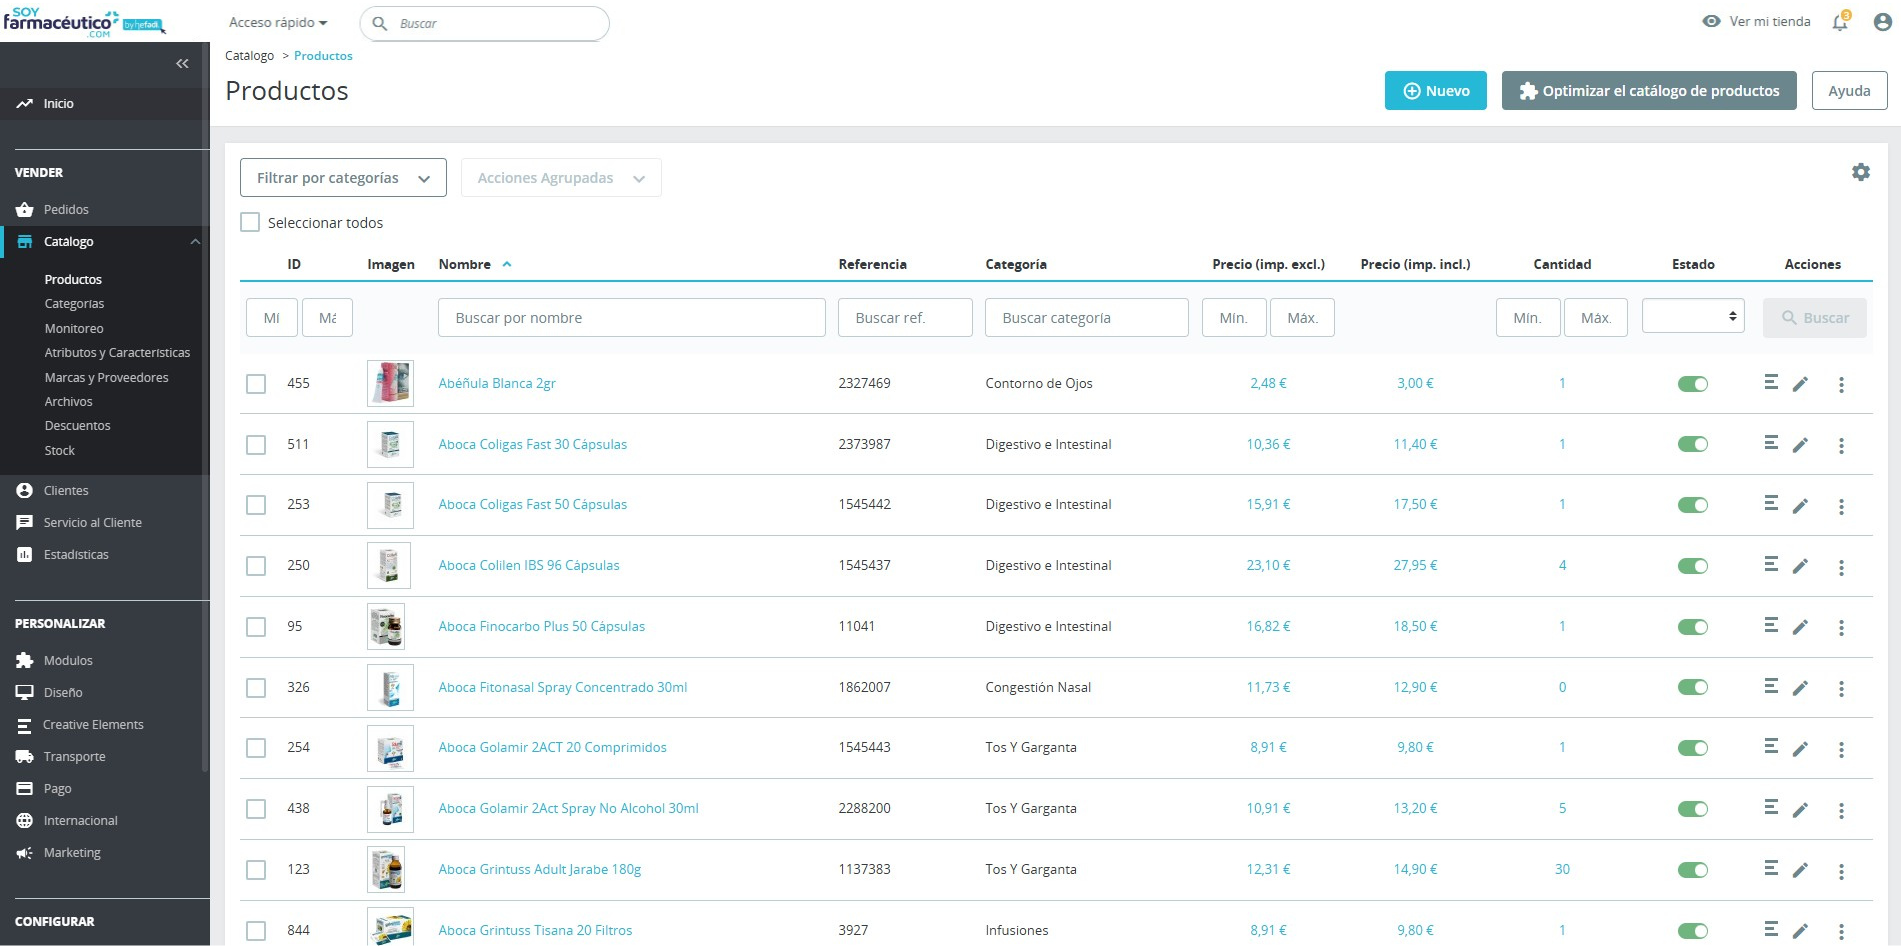This screenshot has height=946, width=1901.
Task: Click the pencil icon for Aboca Grintuss Tisana 20 Filtros
Action: point(1800,931)
